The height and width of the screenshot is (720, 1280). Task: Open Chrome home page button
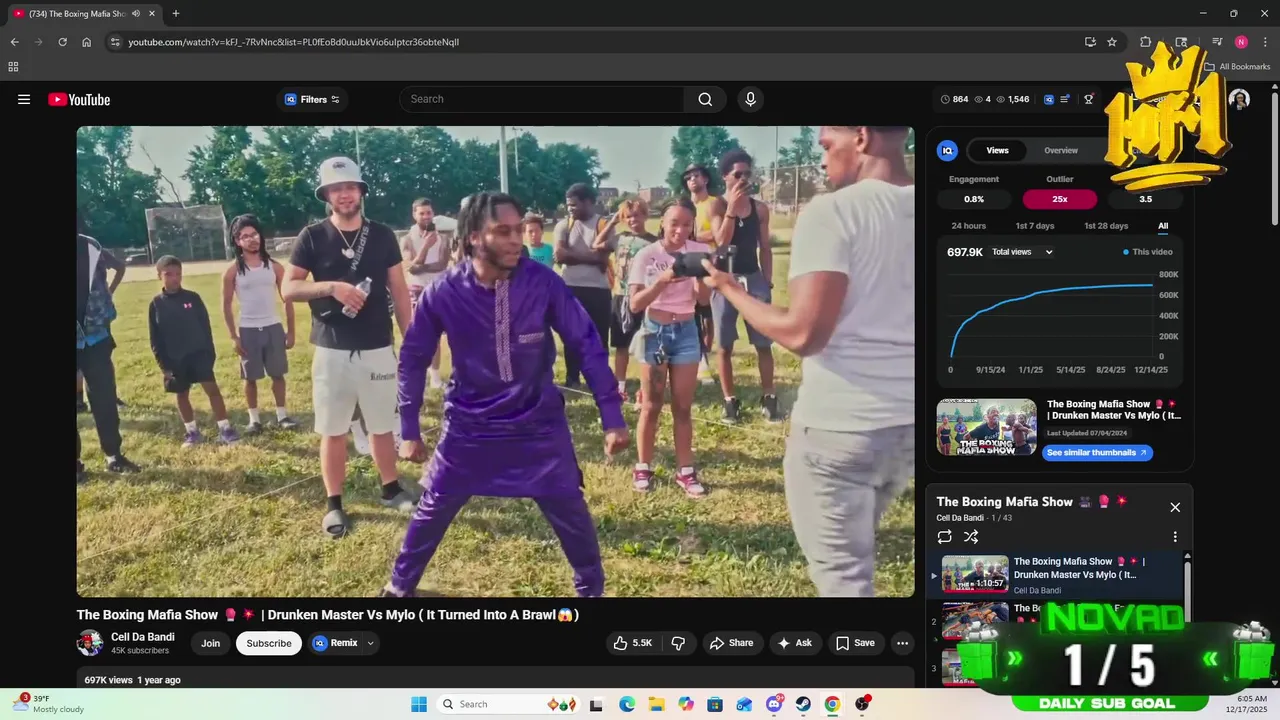pos(86,42)
